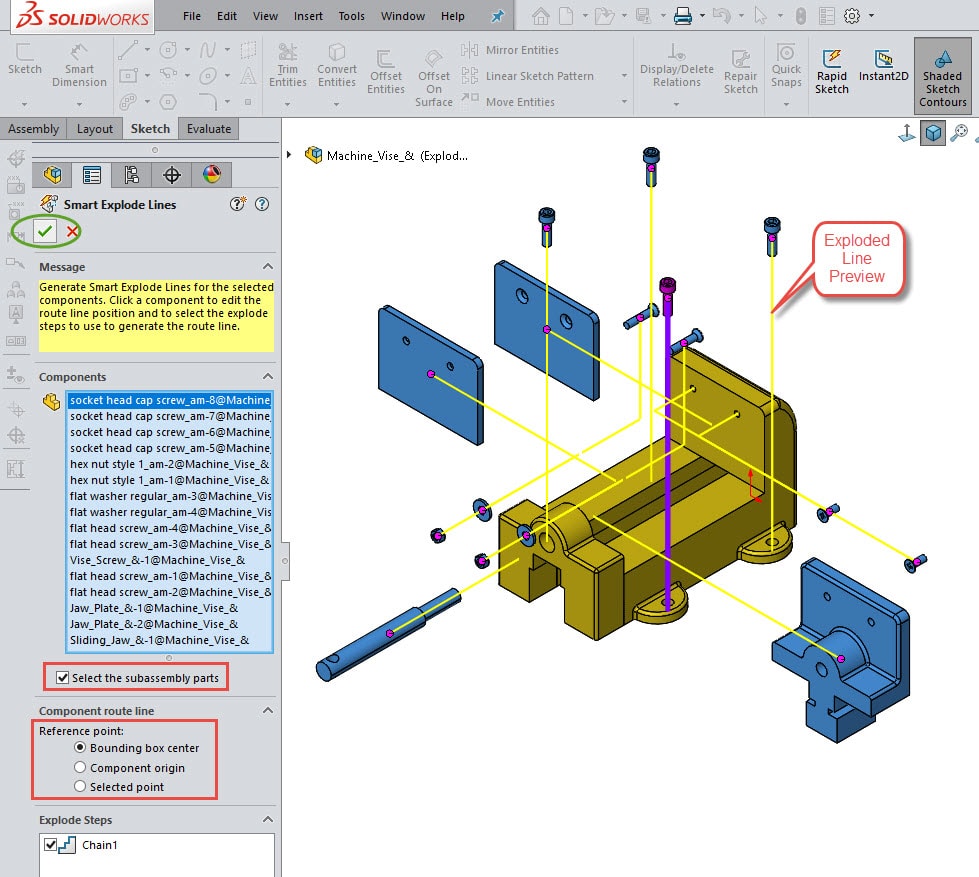Toggle Shaded Sketch Contours
Viewport: 979px width, 877px height.
click(942, 75)
